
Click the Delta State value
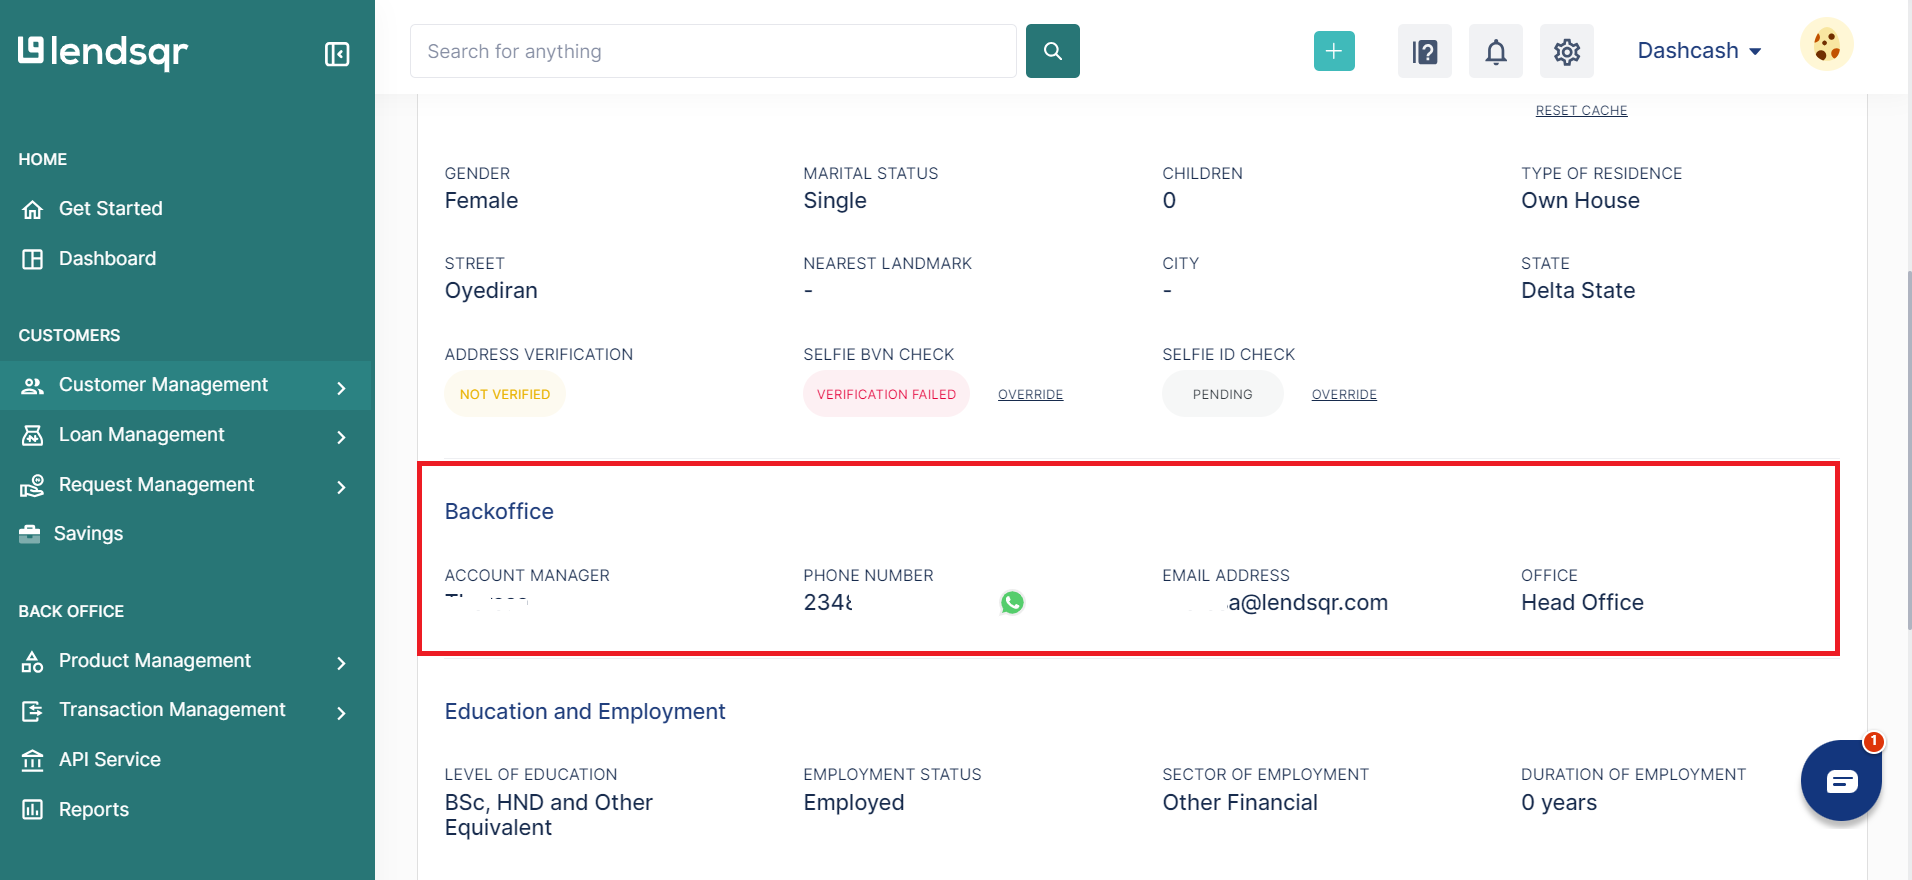point(1578,290)
